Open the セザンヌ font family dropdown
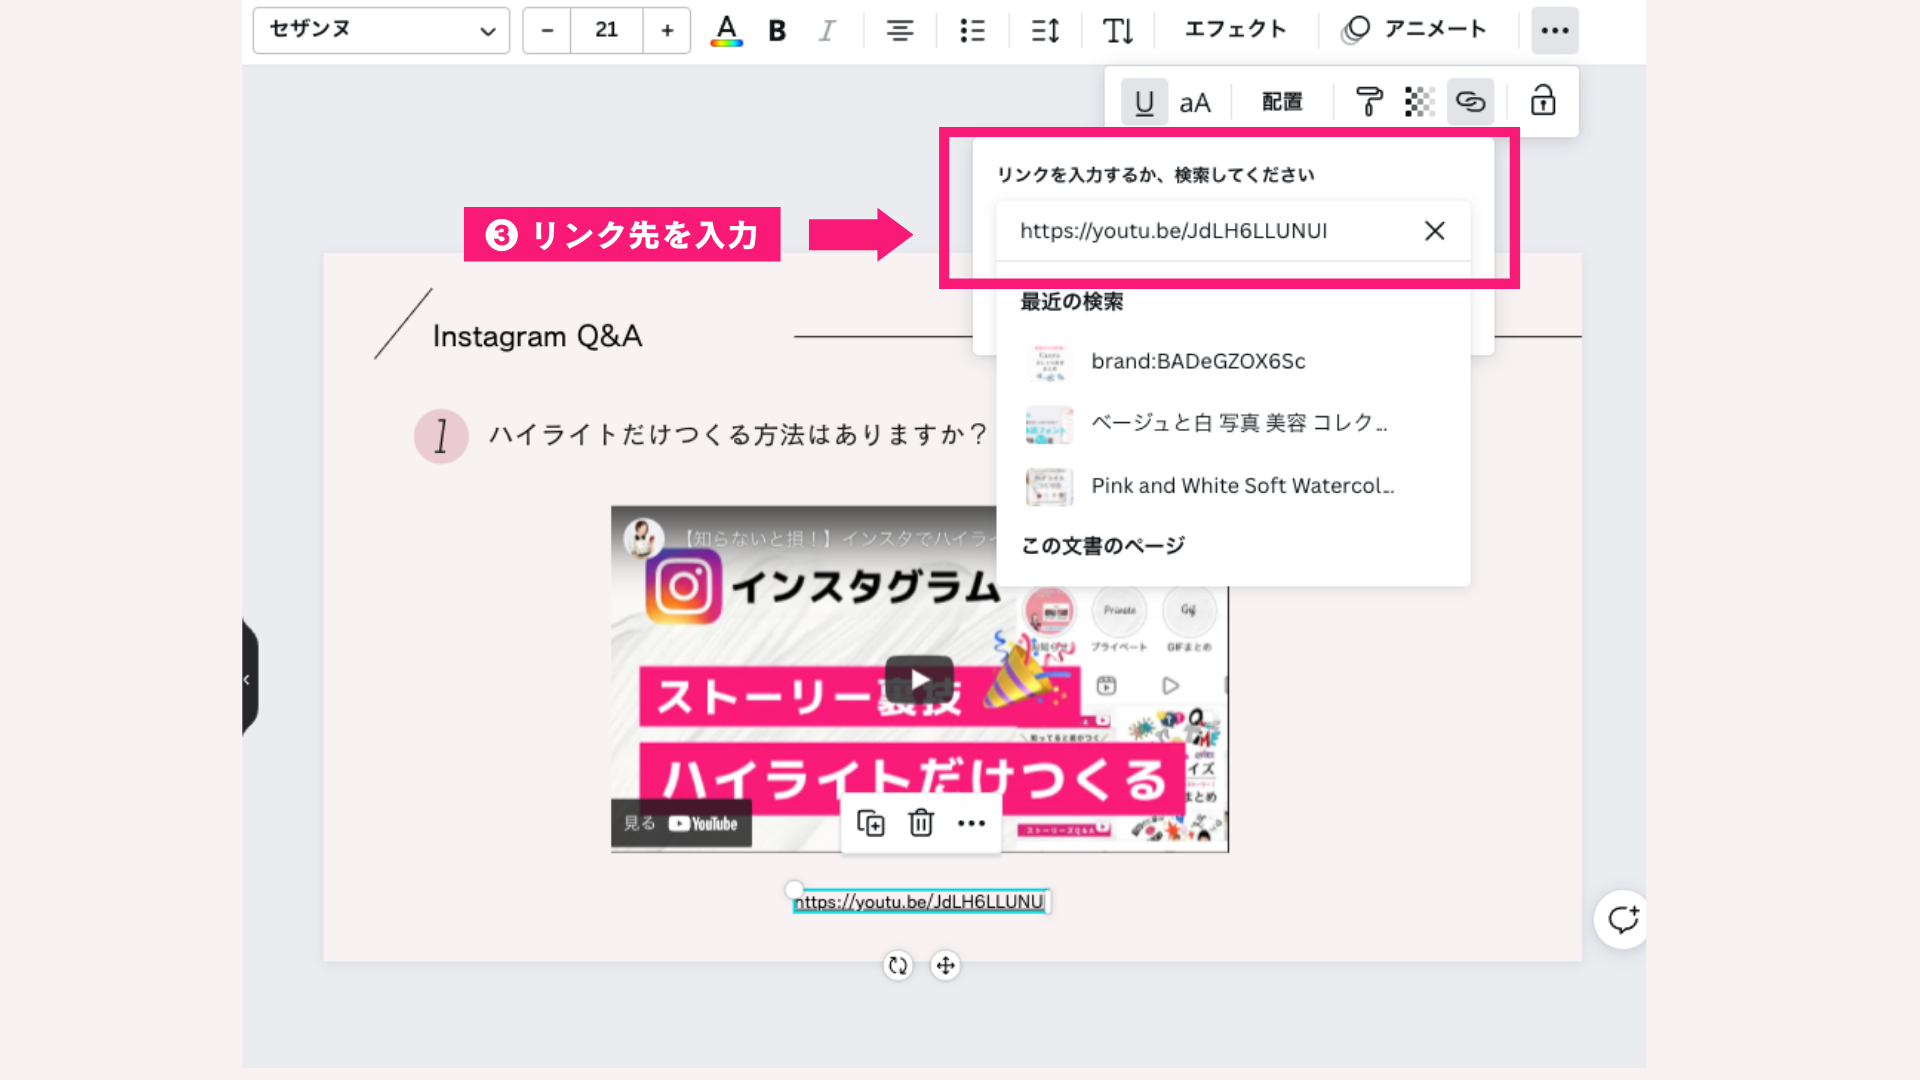Viewport: 1920px width, 1080px height. (381, 30)
